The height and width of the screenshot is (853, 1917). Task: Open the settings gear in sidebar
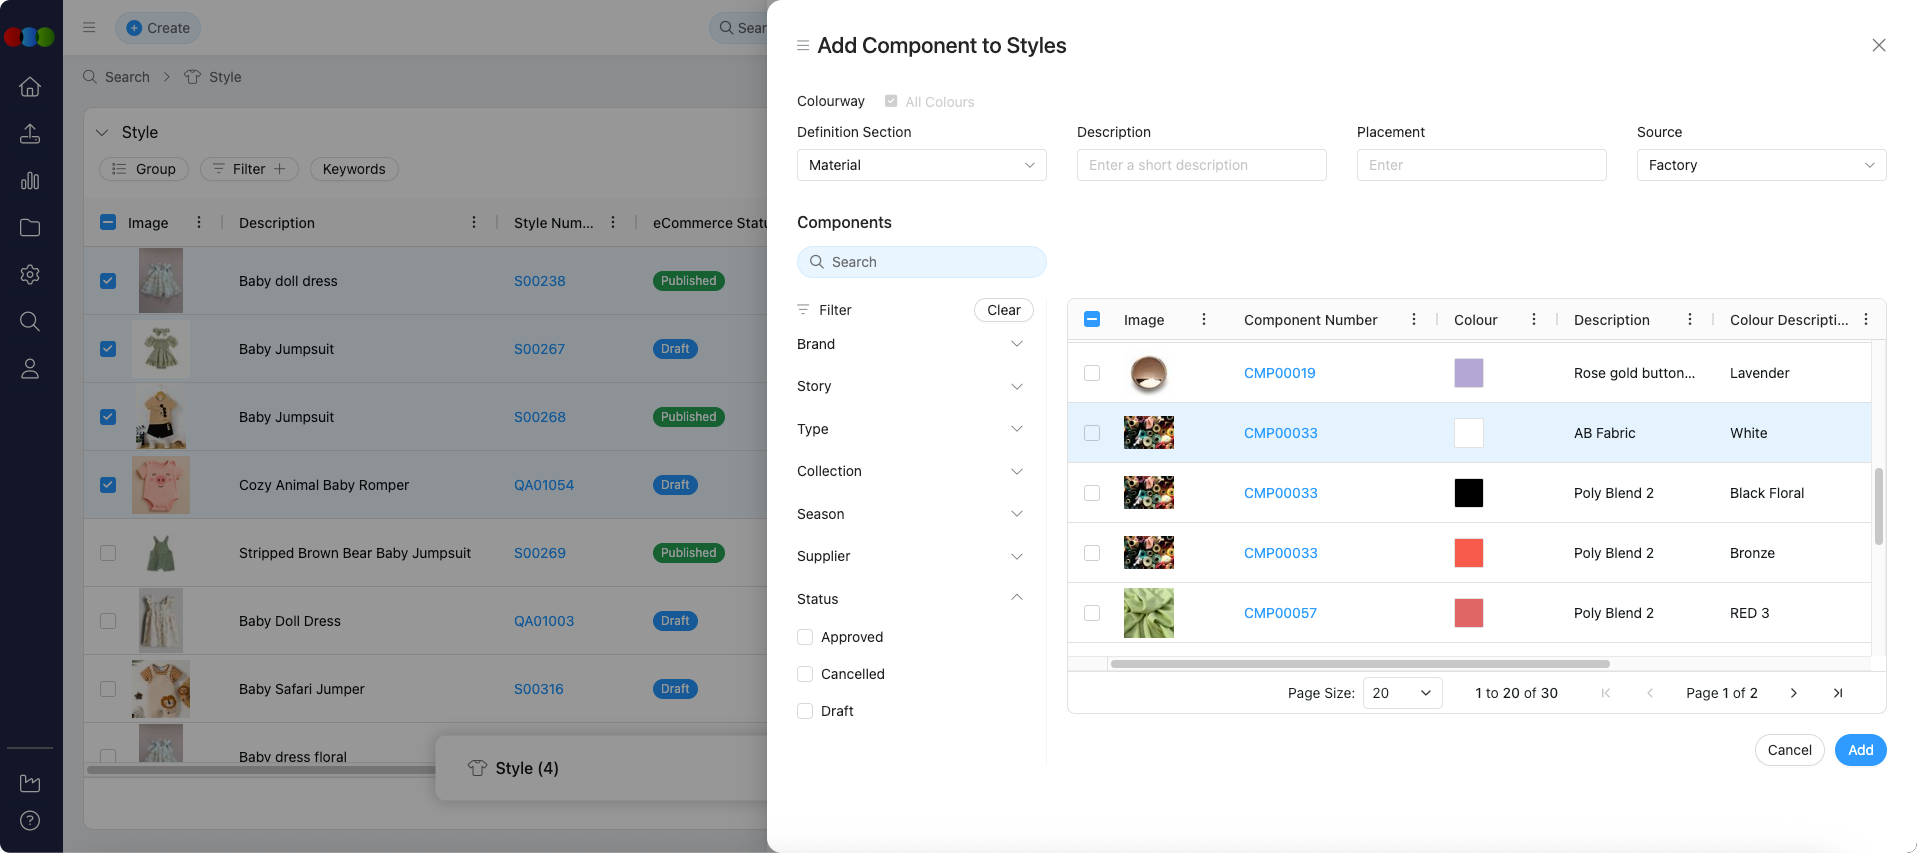[30, 274]
